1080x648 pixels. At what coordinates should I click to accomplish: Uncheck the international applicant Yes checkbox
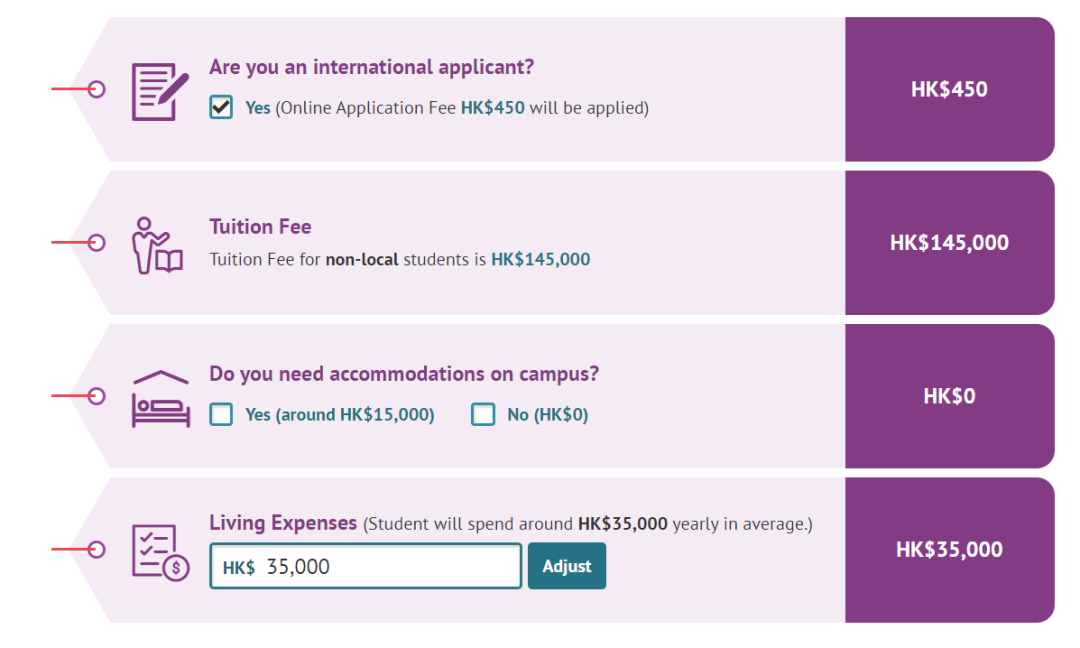[221, 107]
